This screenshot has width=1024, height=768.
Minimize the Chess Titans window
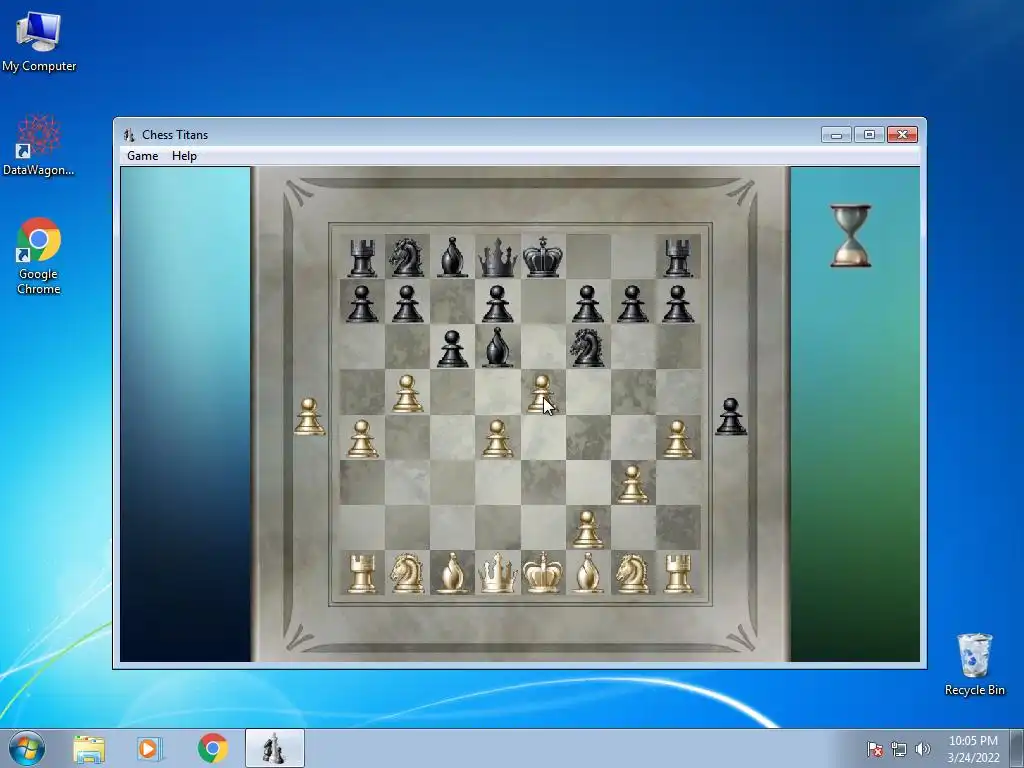(x=837, y=135)
